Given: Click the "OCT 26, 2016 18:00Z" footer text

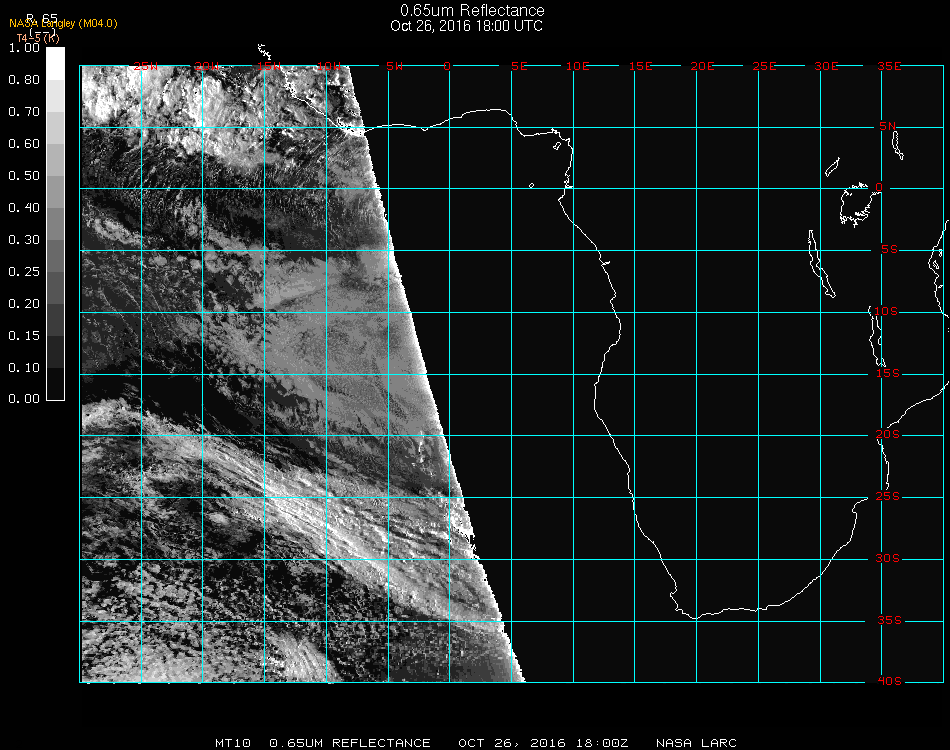Looking at the screenshot, I should click(543, 743).
